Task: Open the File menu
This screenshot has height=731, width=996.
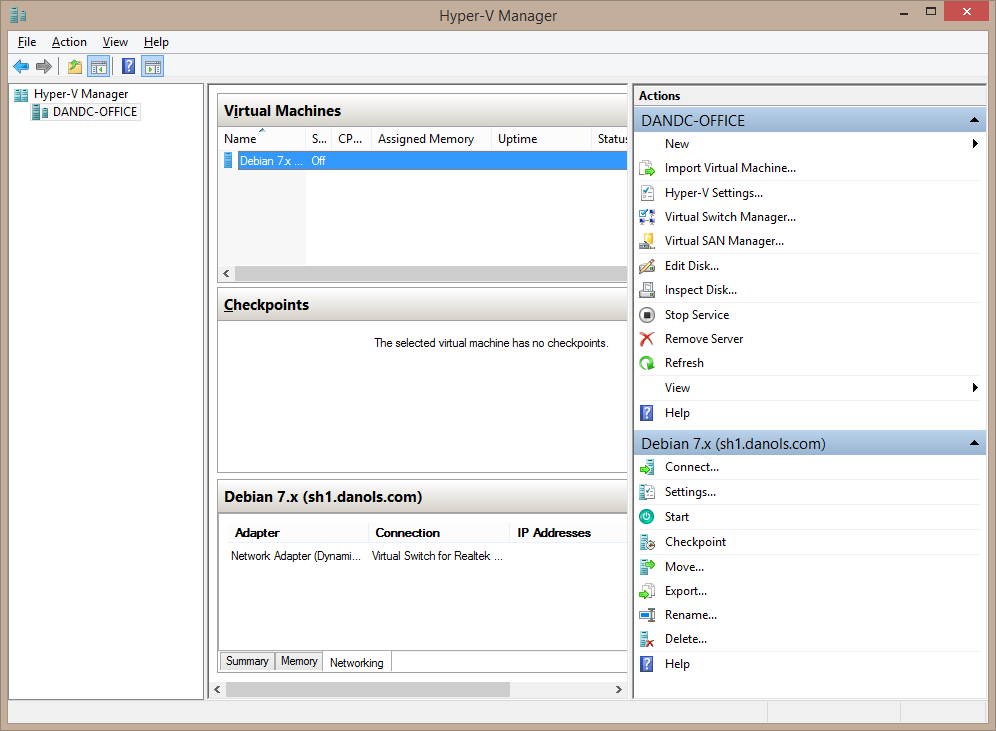Action: coord(27,42)
